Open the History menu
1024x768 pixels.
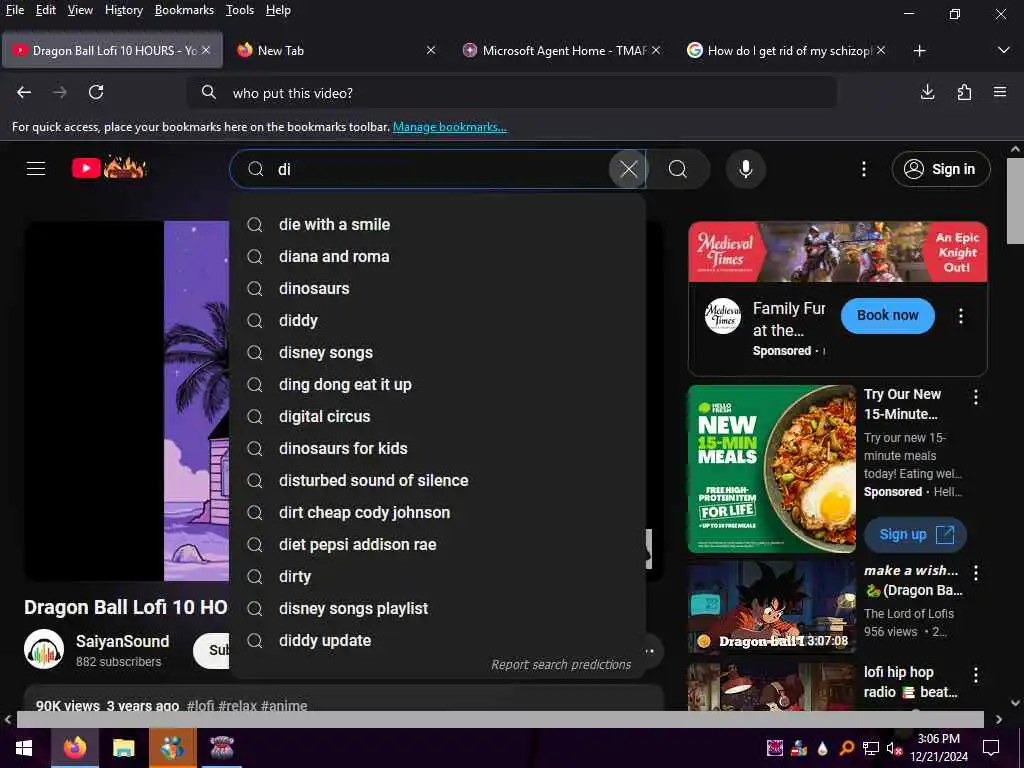pyautogui.click(x=123, y=10)
